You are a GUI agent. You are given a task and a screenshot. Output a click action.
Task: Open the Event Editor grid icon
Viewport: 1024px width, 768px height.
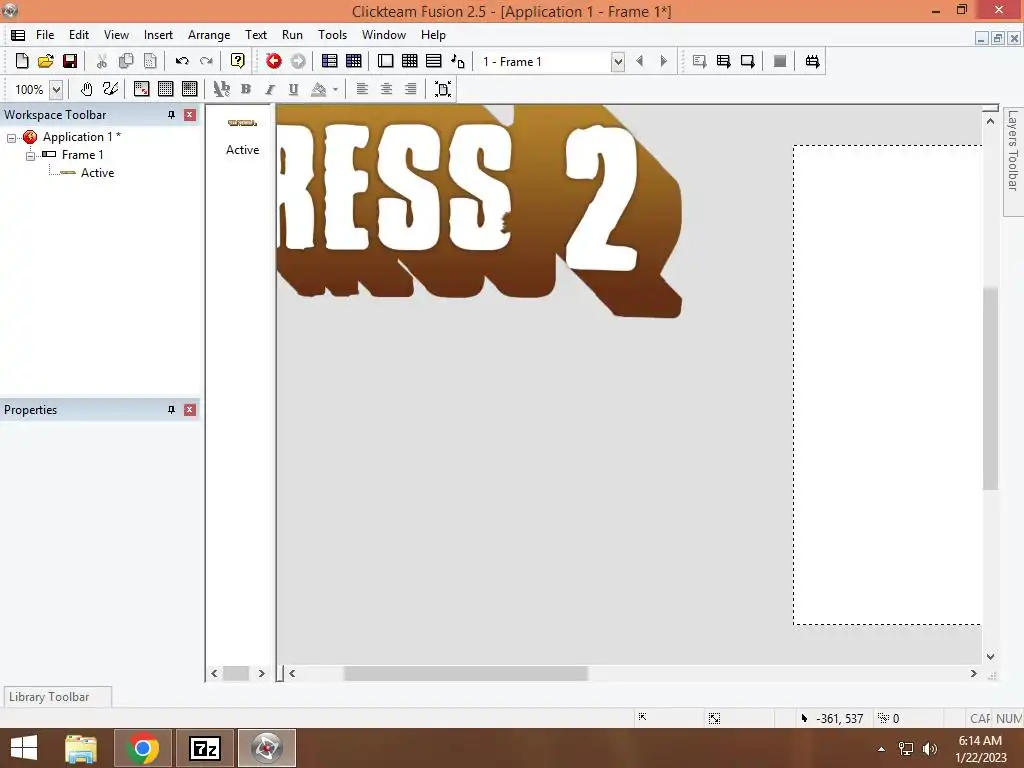click(x=409, y=61)
